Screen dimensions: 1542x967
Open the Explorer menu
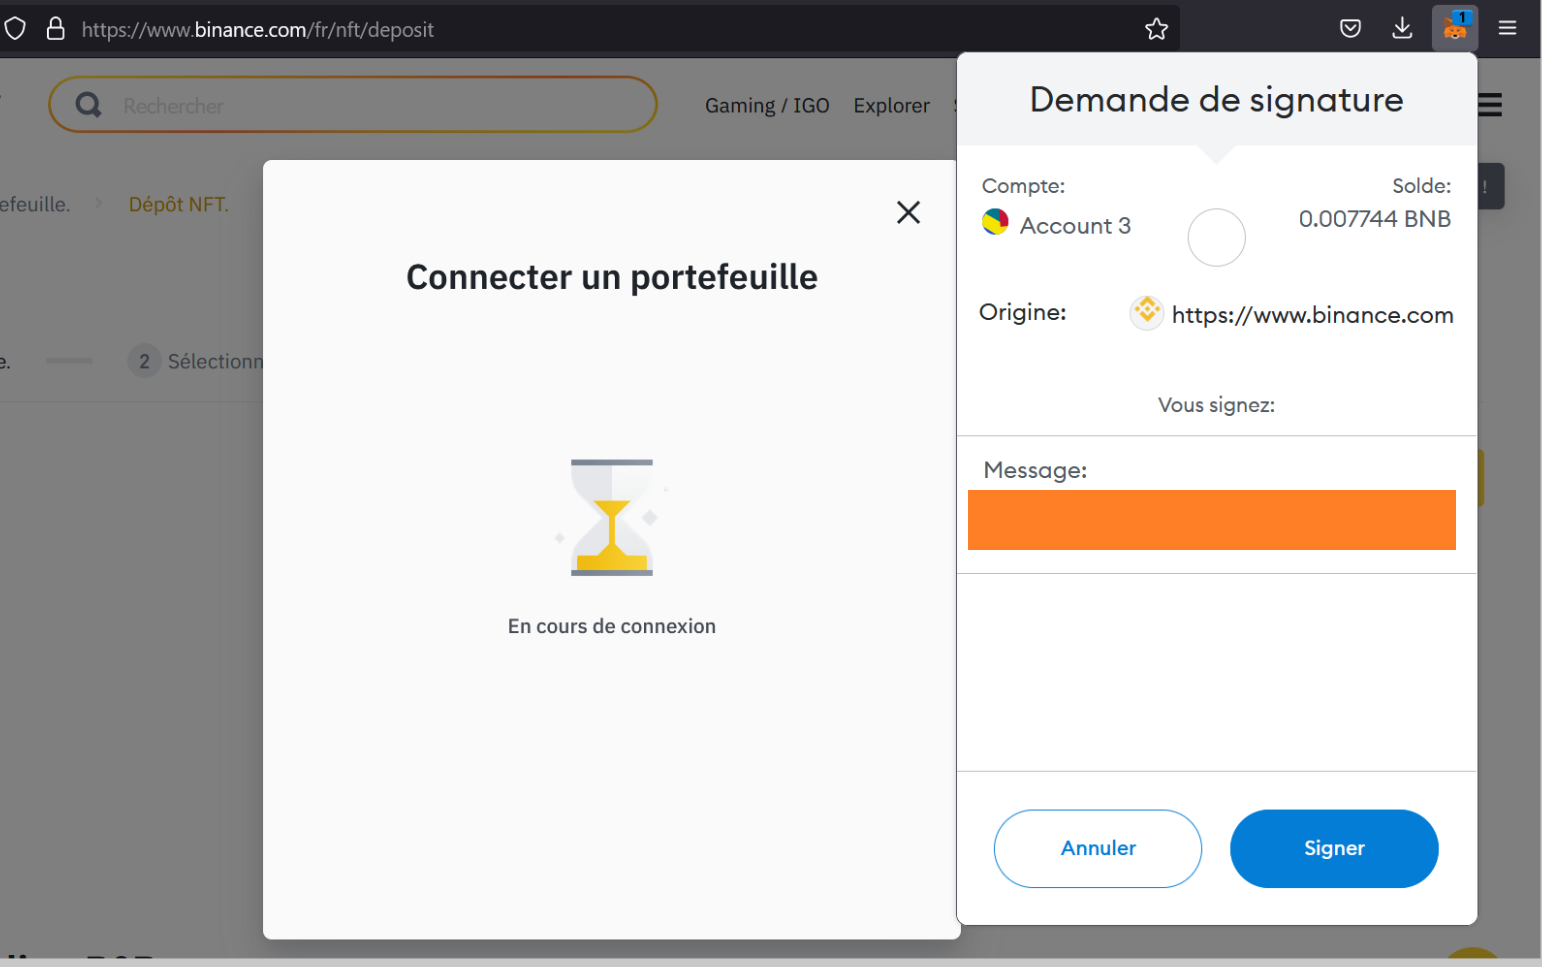click(891, 105)
